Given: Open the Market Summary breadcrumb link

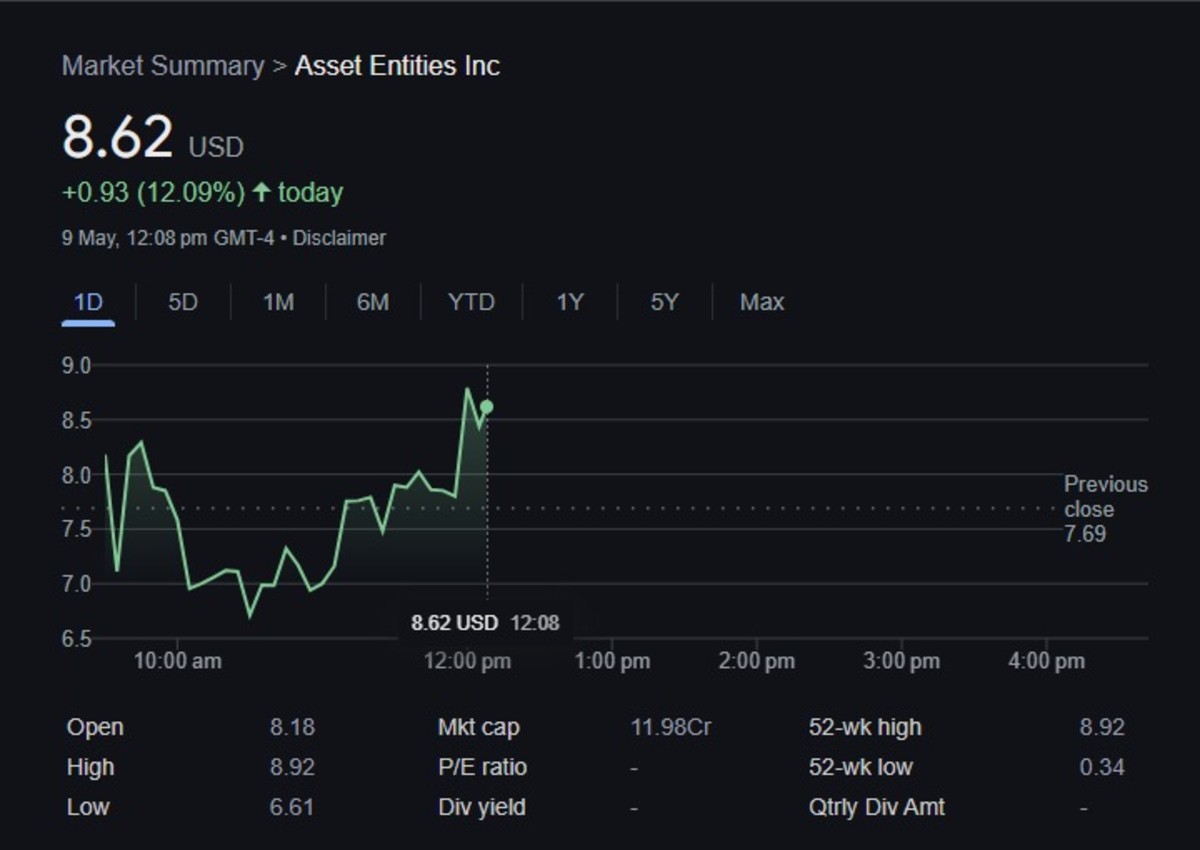Looking at the screenshot, I should (162, 65).
